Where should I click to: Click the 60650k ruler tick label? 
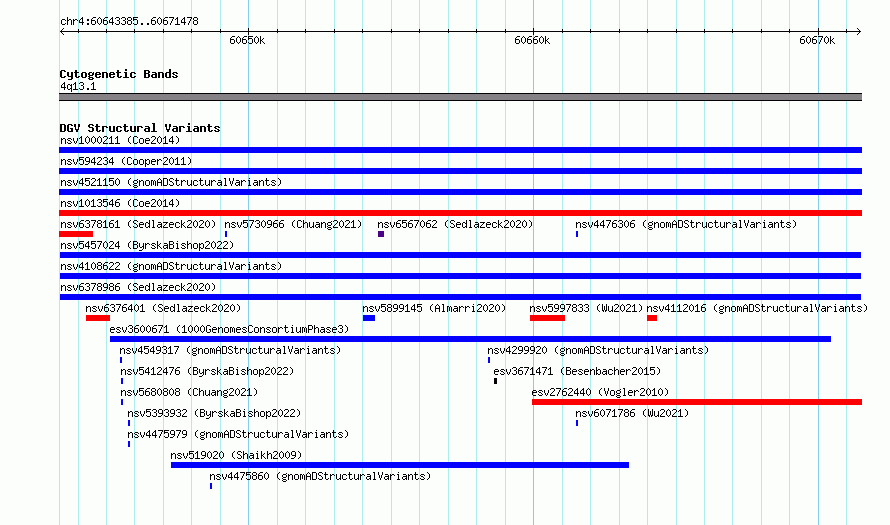pyautogui.click(x=247, y=40)
